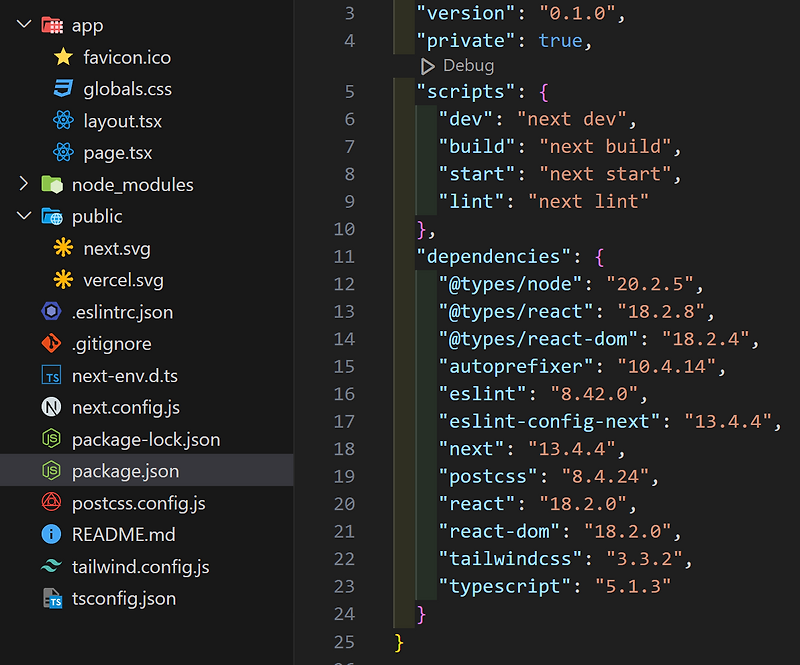Click the PostCSS icon for postcss.config.js
This screenshot has width=800, height=665.
50,503
